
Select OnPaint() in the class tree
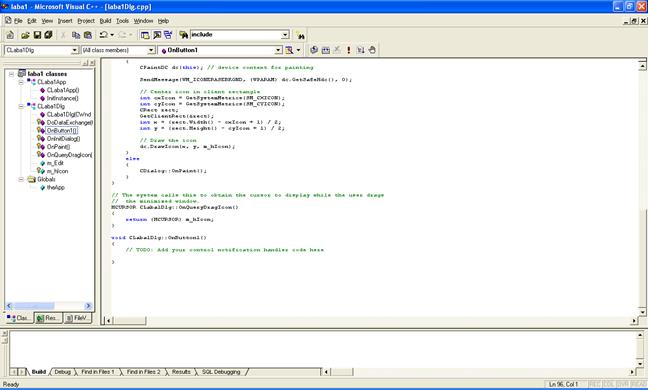click(58, 147)
